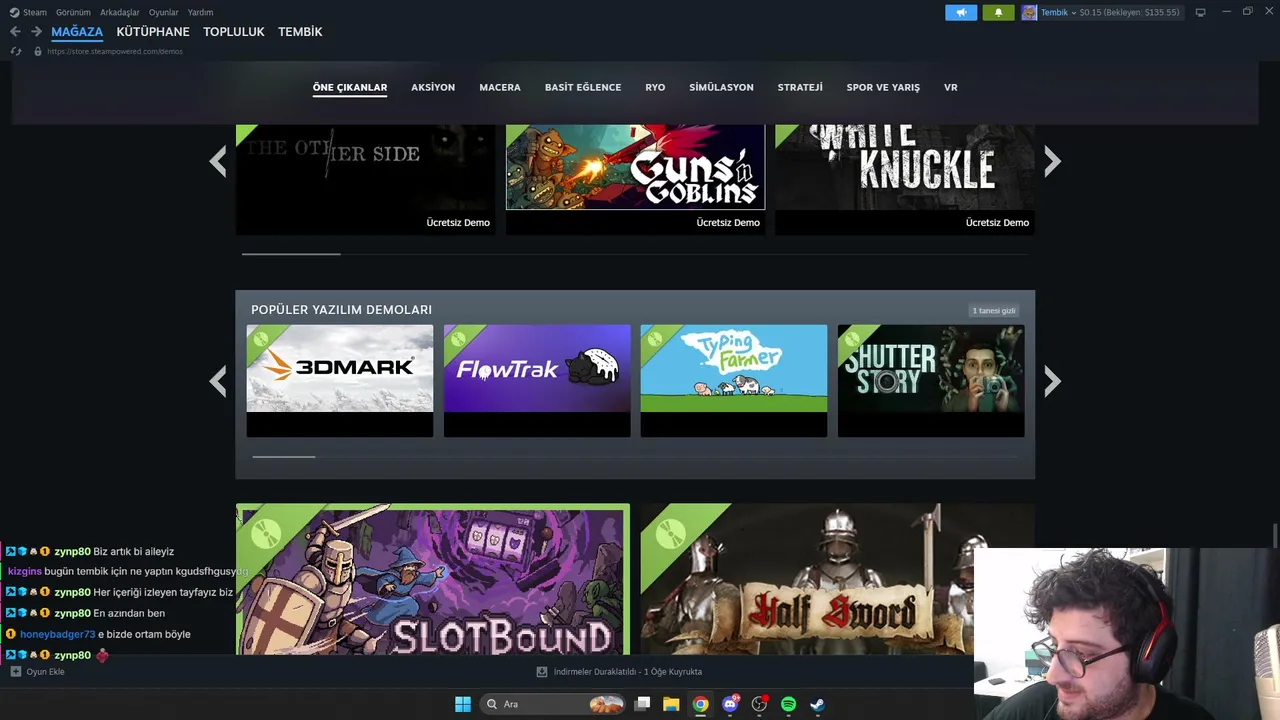Go to the KÜTÜPHANE section
The width and height of the screenshot is (1280, 720).
[x=153, y=32]
